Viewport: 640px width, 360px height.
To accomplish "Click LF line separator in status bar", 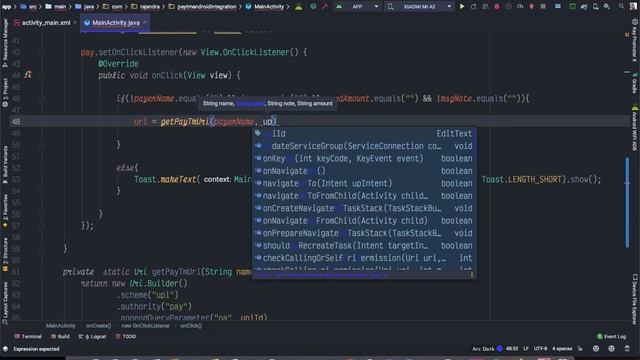I will [x=526, y=349].
